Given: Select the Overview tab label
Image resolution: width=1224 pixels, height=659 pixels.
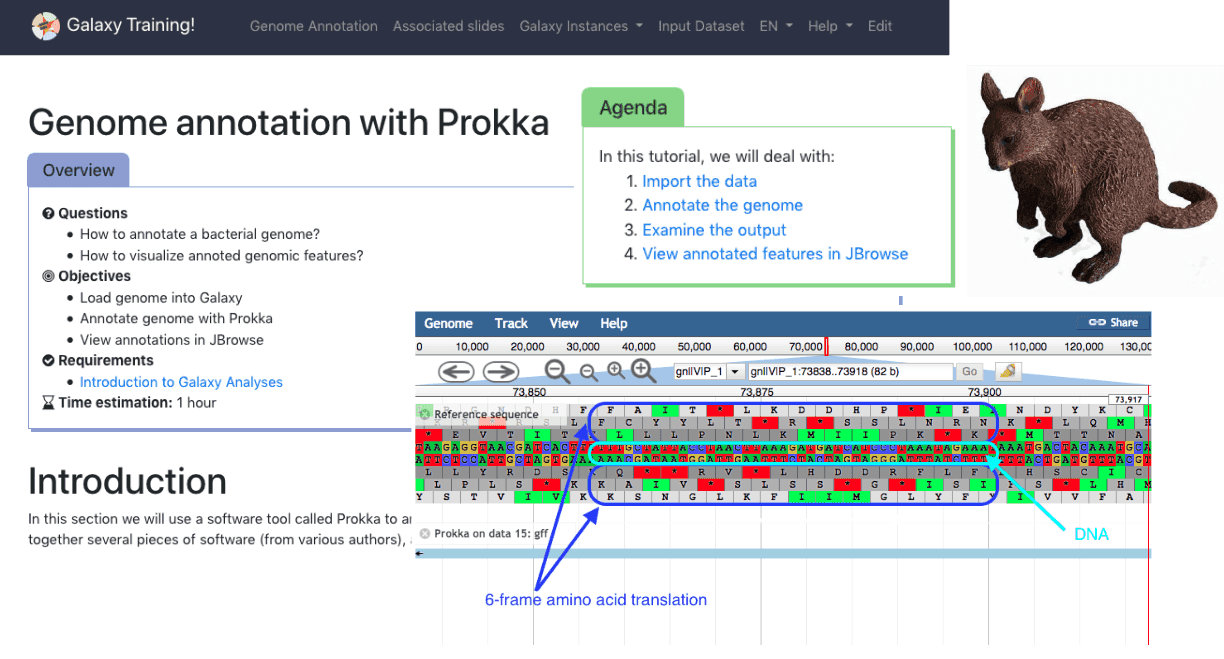Looking at the screenshot, I should (78, 170).
